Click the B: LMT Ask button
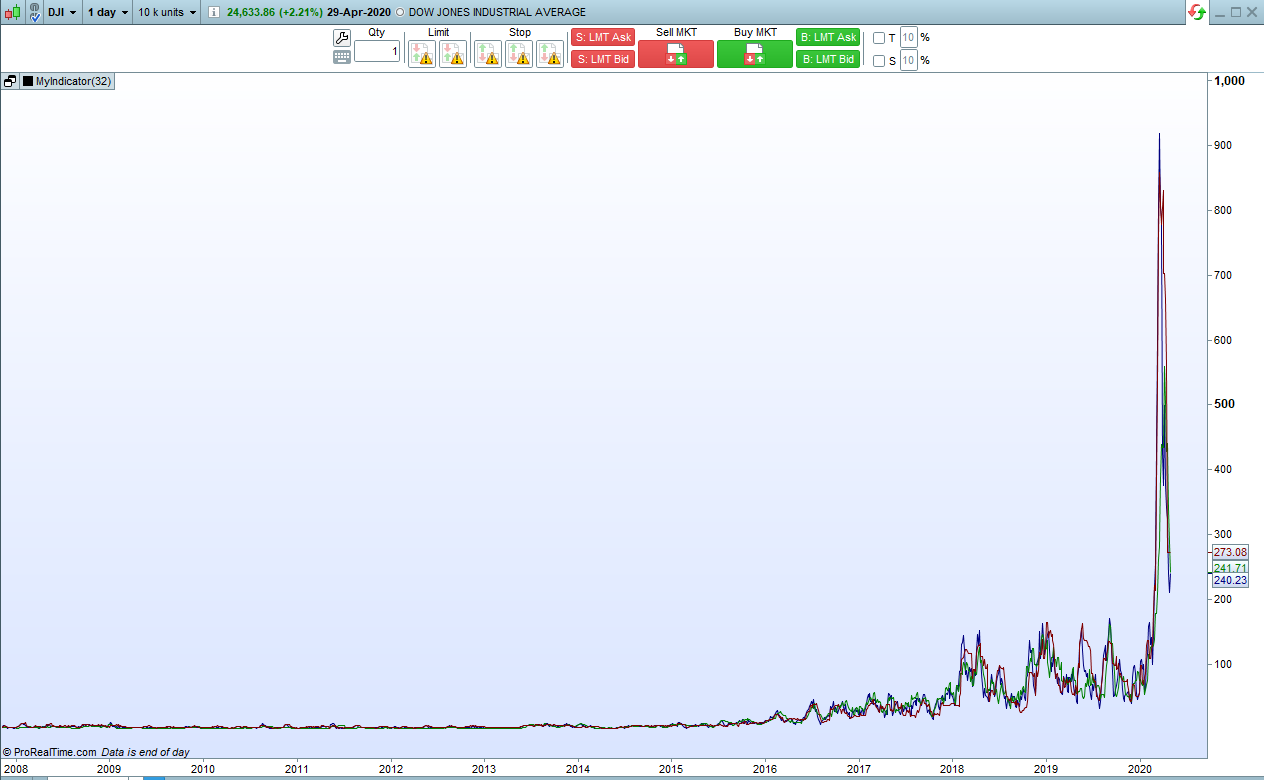This screenshot has height=780, width=1264. pyautogui.click(x=828, y=37)
